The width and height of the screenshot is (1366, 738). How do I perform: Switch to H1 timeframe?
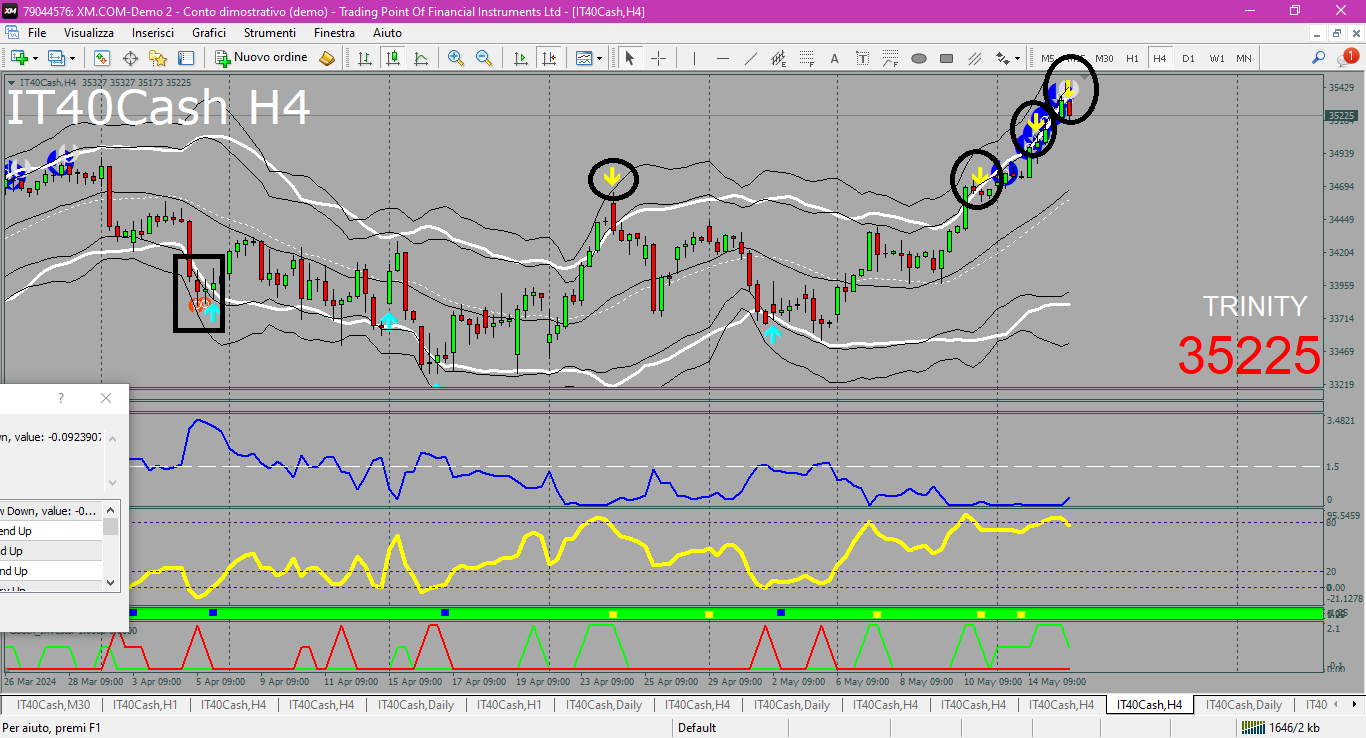[1132, 58]
